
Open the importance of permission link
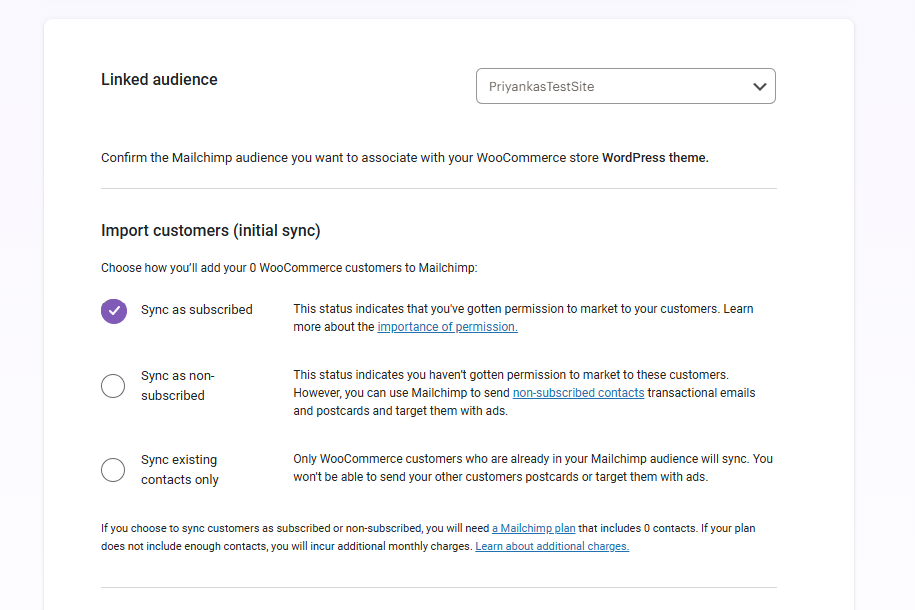click(448, 327)
